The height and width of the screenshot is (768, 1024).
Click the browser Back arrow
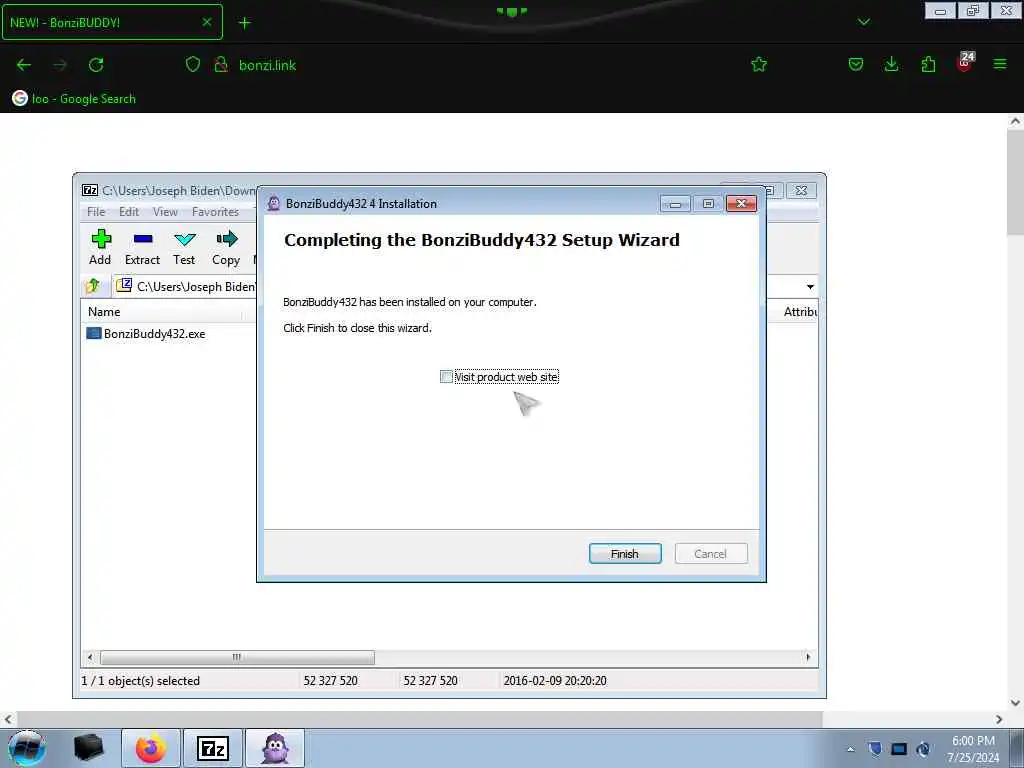[x=24, y=65]
